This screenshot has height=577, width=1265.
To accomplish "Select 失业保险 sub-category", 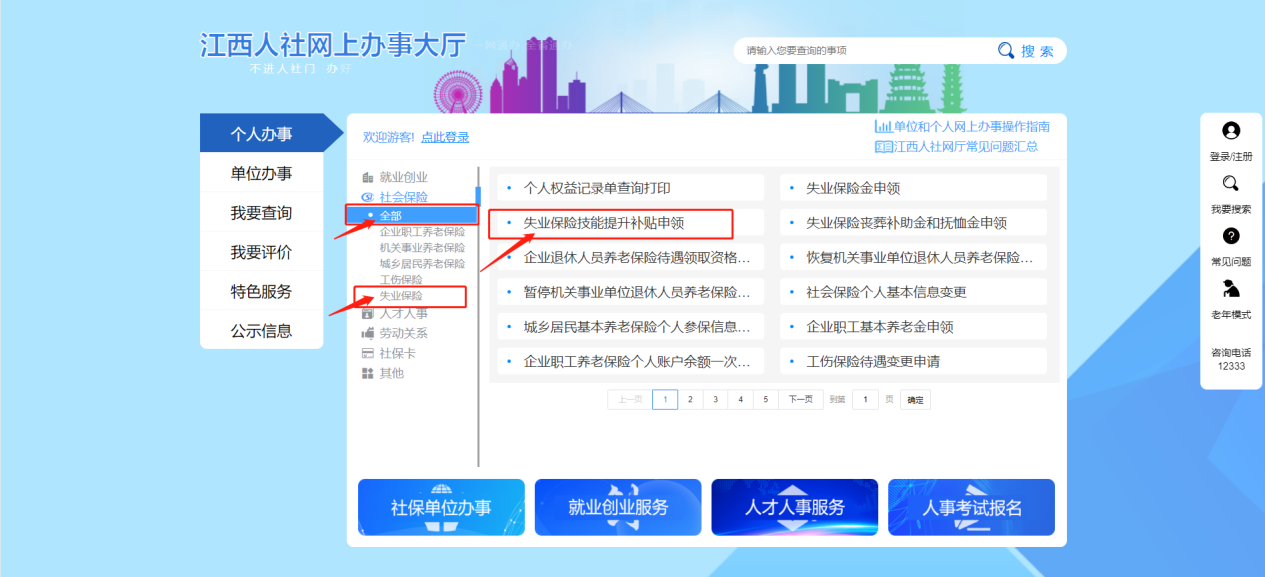I will tap(401, 296).
